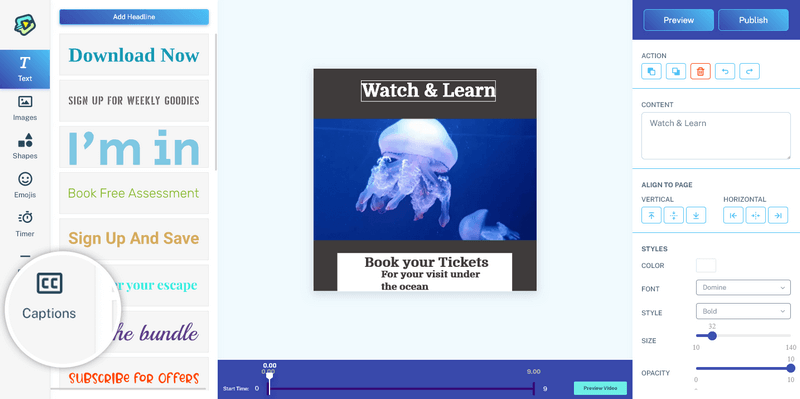Expand the Style dropdown showing Bold
Viewport: 800px width, 399px height.
(743, 311)
